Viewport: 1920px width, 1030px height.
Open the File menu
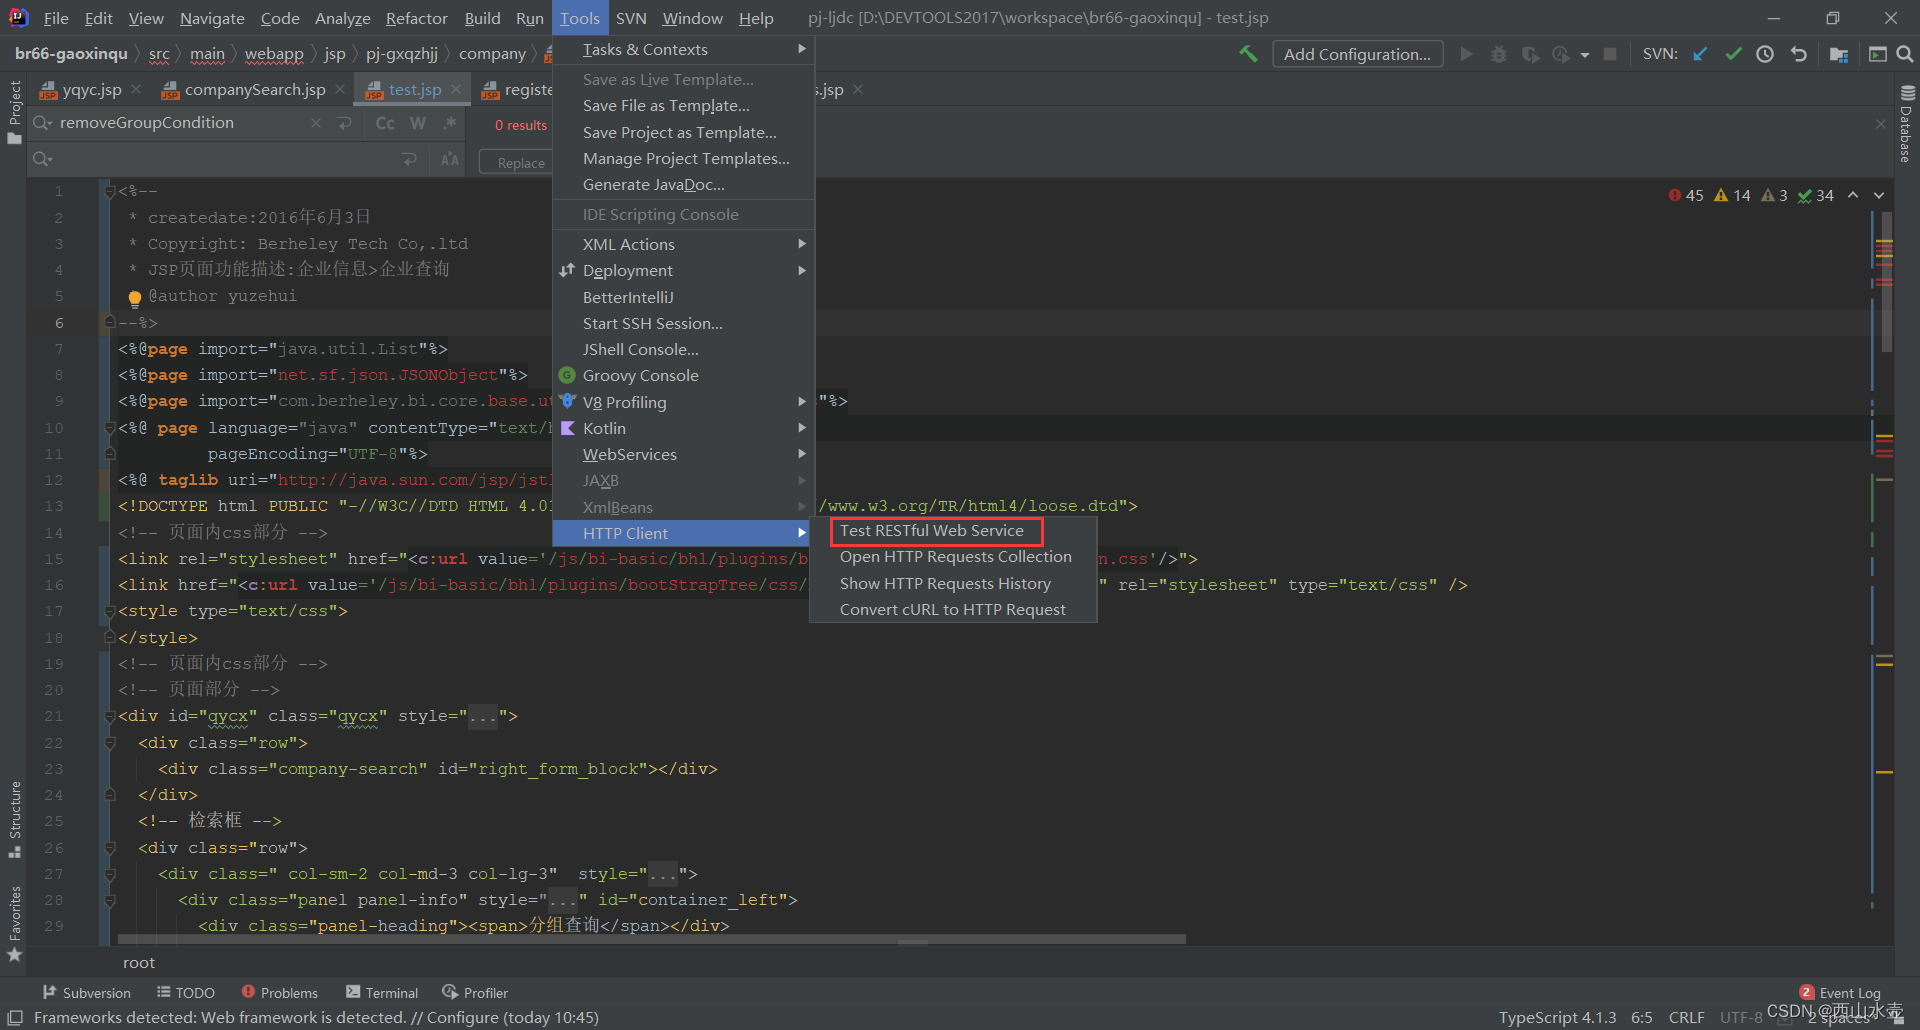click(x=56, y=18)
